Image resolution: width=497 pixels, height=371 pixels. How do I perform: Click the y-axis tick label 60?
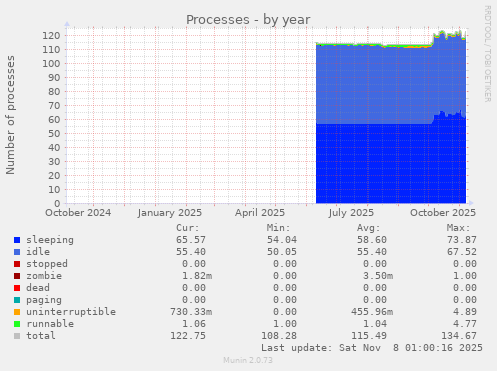coord(54,120)
